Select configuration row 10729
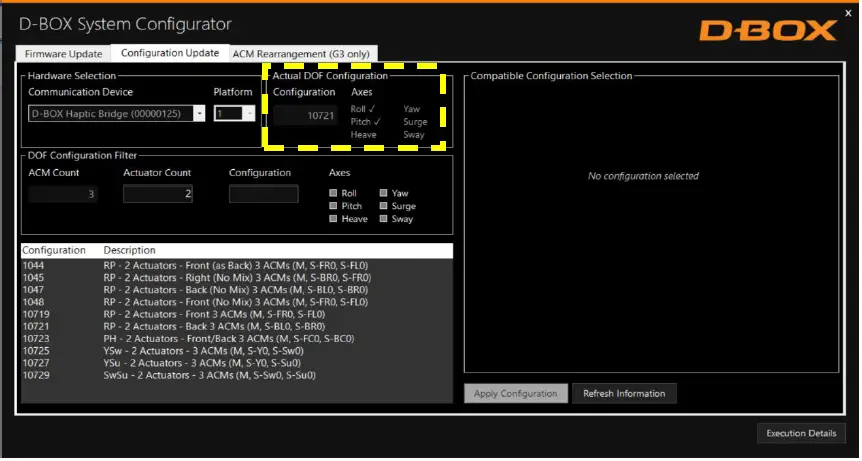The height and width of the screenshot is (461, 862). pos(236,375)
